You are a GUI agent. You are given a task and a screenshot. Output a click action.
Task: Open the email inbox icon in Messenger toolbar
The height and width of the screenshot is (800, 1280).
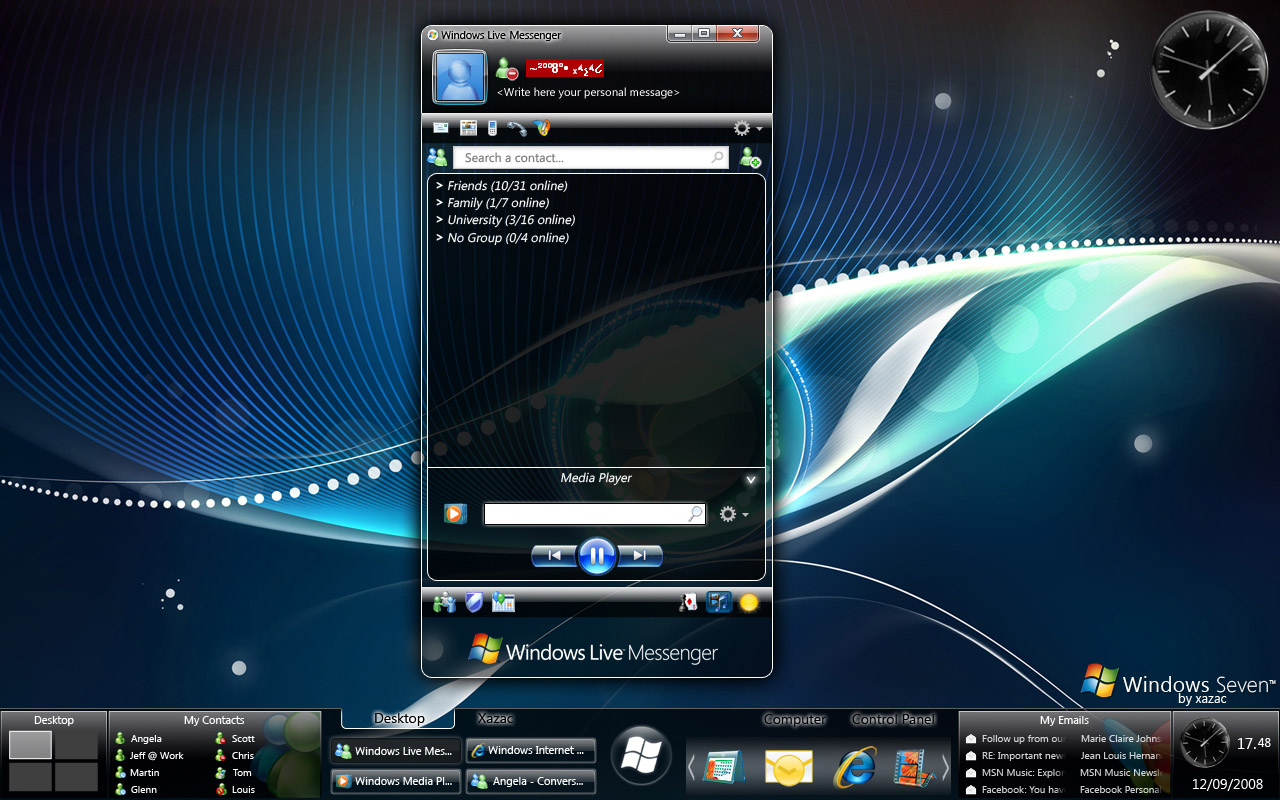click(441, 128)
